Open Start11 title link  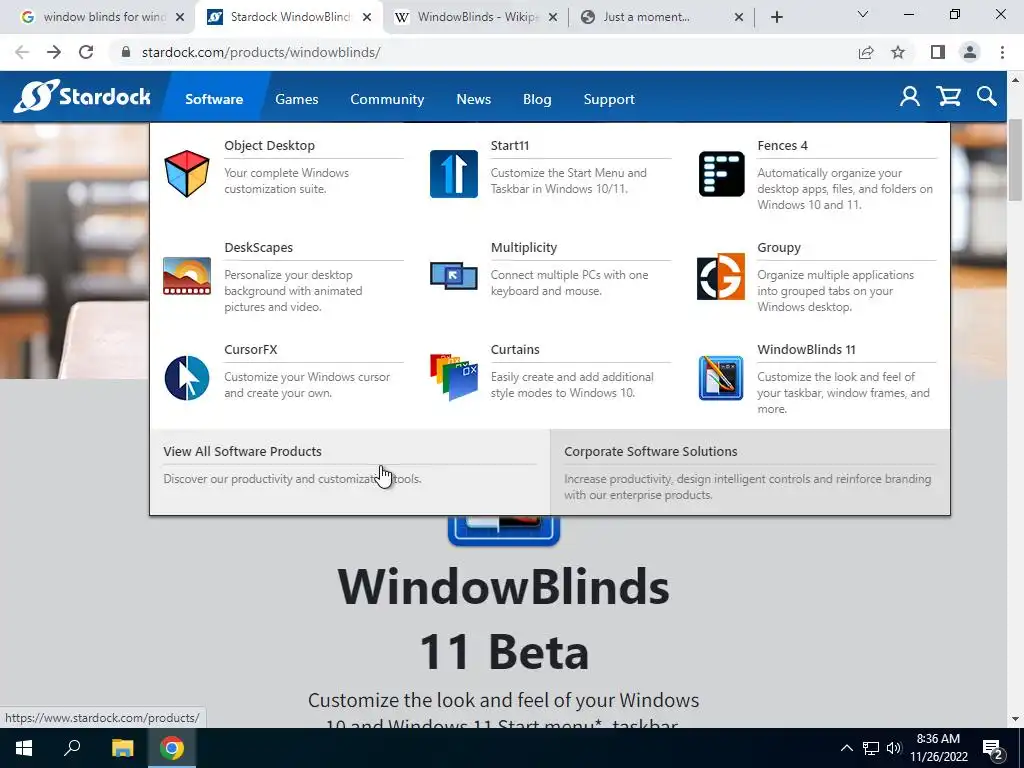pyautogui.click(x=510, y=146)
